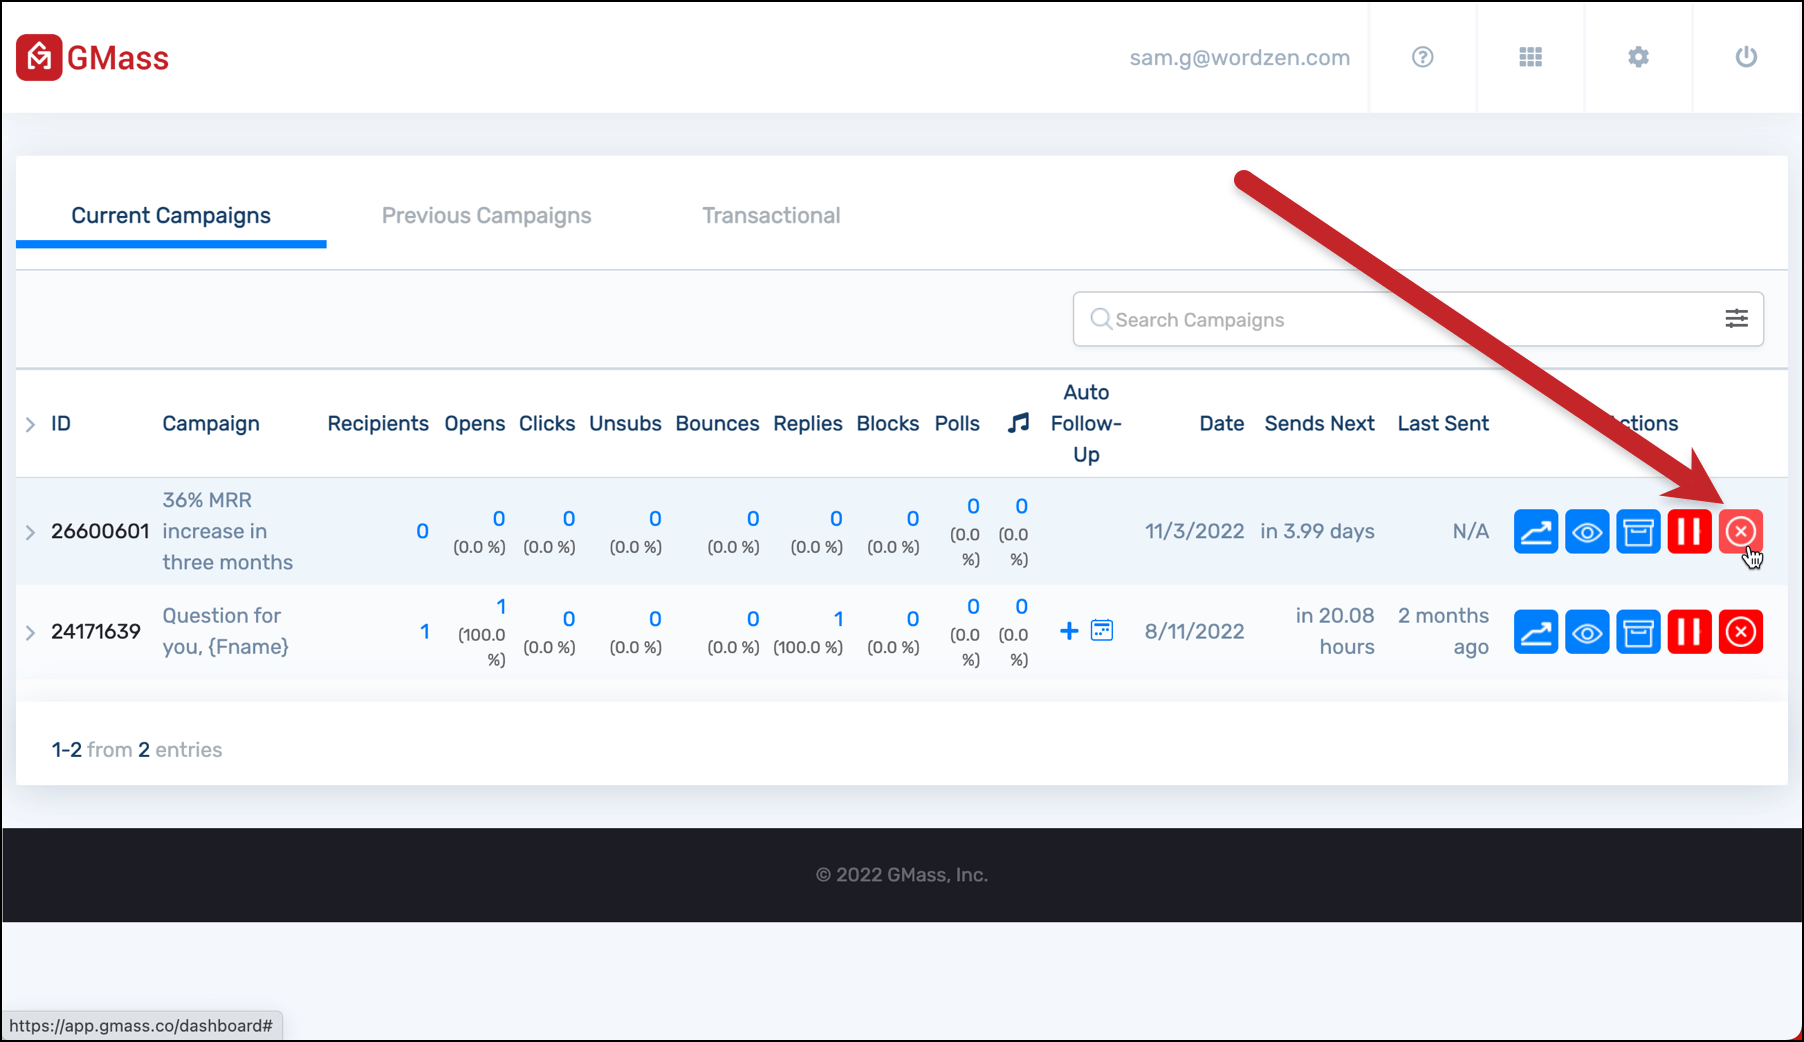This screenshot has height=1042, width=1804.
Task: Click recipients count 0 for campaign 26600601
Action: coord(422,531)
